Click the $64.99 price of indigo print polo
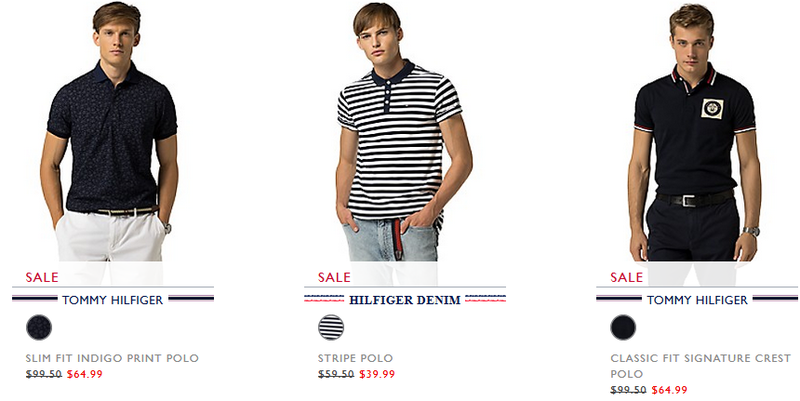The image size is (800, 401). [85, 374]
